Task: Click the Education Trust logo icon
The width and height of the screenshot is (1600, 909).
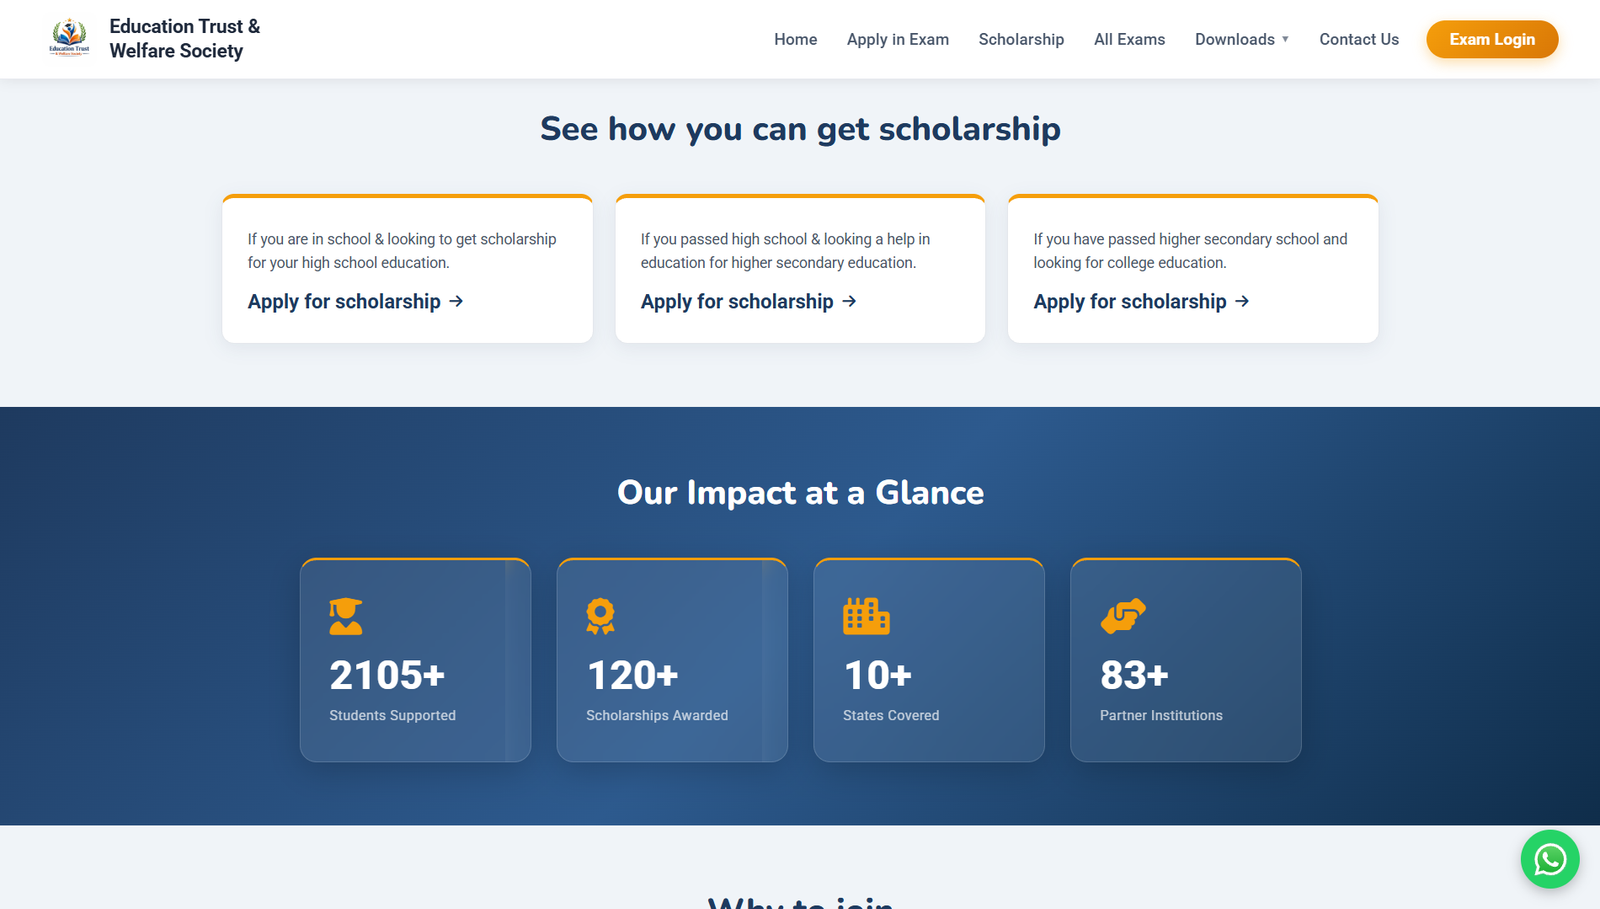Action: (69, 39)
